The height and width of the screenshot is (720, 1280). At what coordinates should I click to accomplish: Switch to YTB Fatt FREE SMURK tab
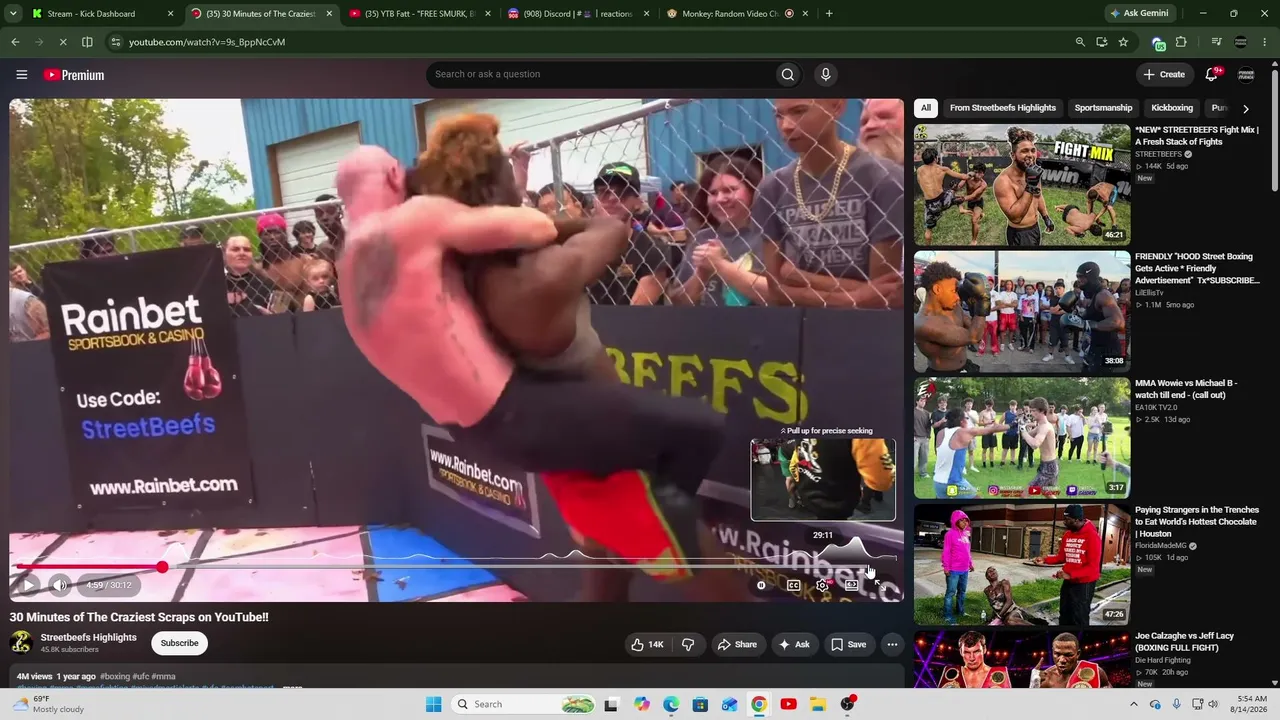tap(420, 14)
